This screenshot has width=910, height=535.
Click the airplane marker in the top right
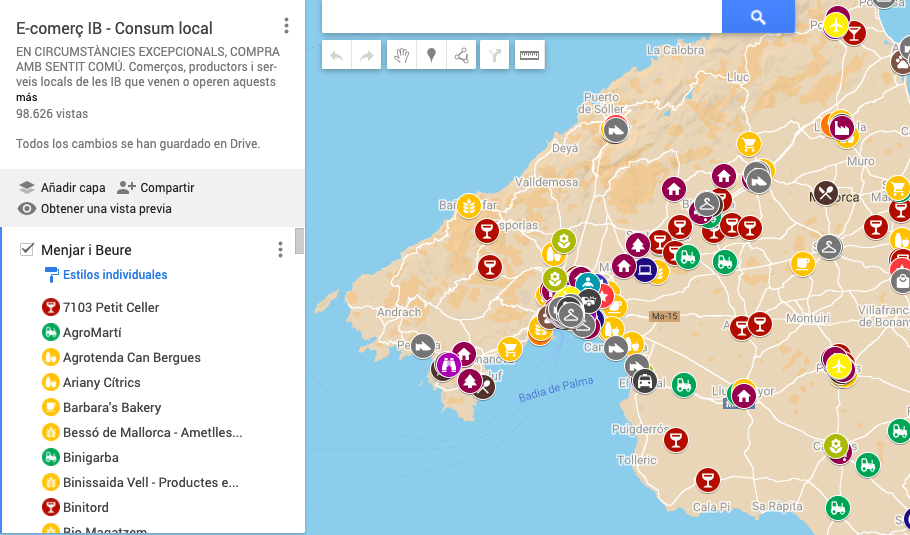click(x=836, y=26)
